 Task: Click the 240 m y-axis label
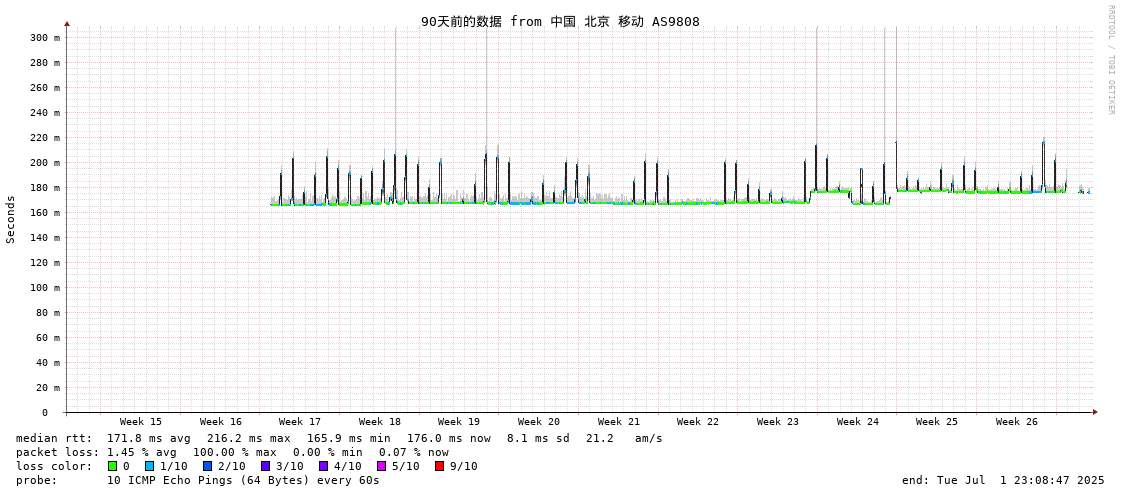(x=45, y=112)
